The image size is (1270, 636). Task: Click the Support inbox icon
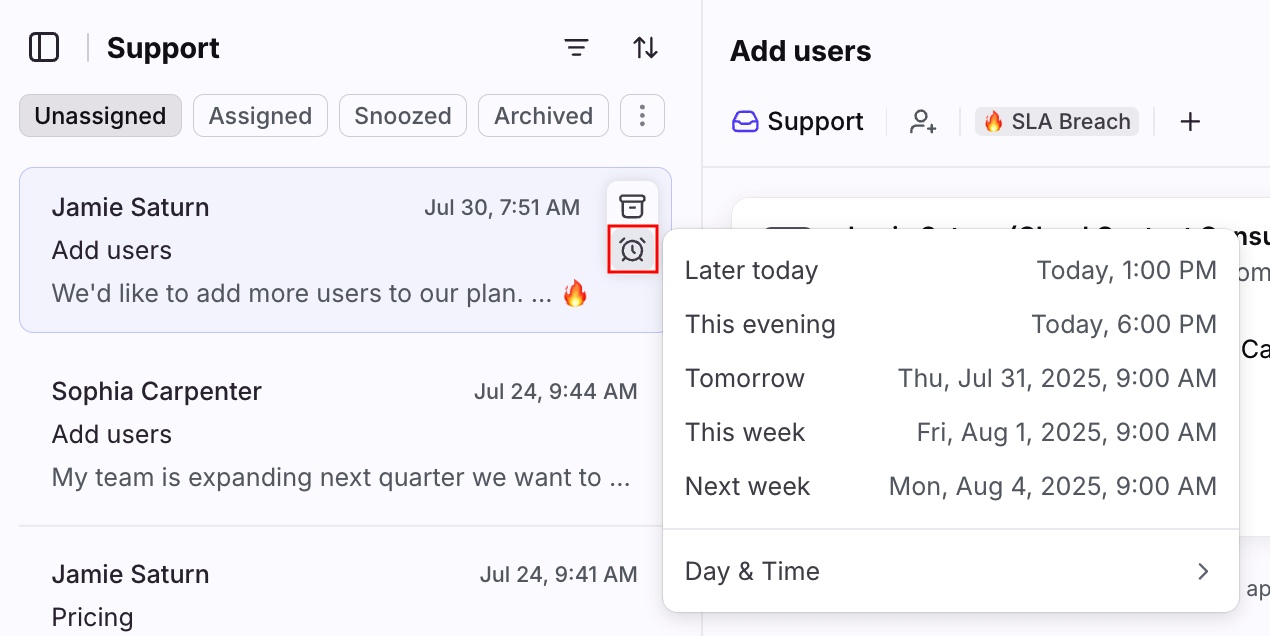point(746,122)
